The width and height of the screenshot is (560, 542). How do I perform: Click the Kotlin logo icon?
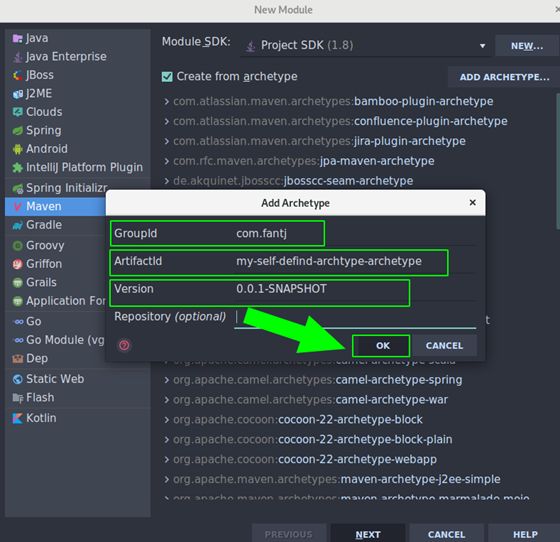17,418
